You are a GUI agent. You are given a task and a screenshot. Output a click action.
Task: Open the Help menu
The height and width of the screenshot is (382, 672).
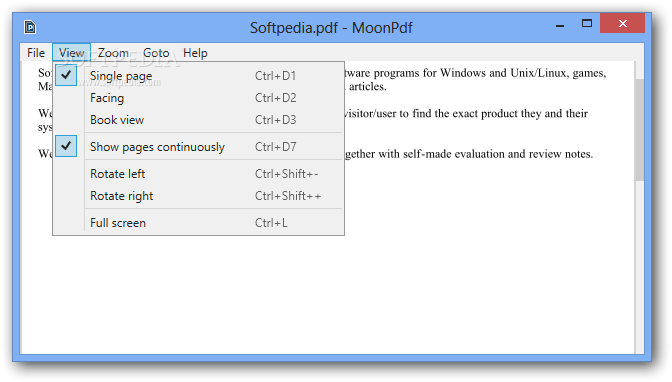click(x=195, y=53)
